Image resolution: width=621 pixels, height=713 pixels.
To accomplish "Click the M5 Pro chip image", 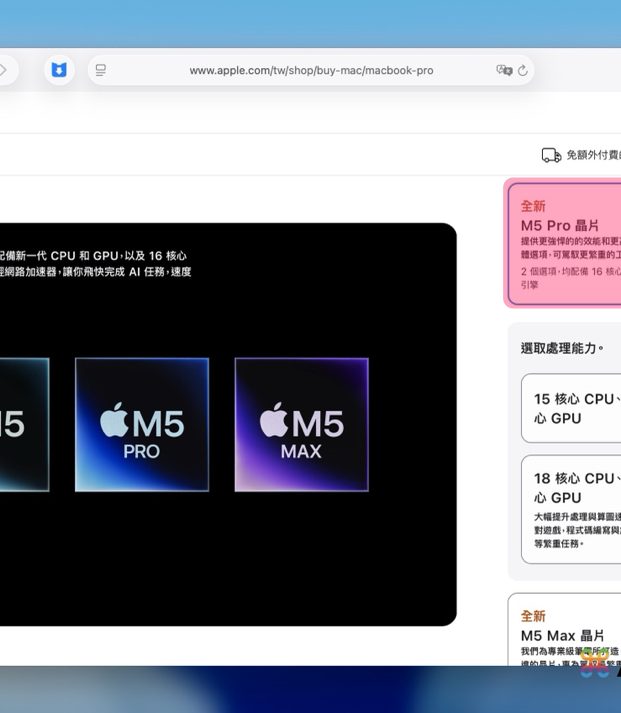I will [142, 425].
